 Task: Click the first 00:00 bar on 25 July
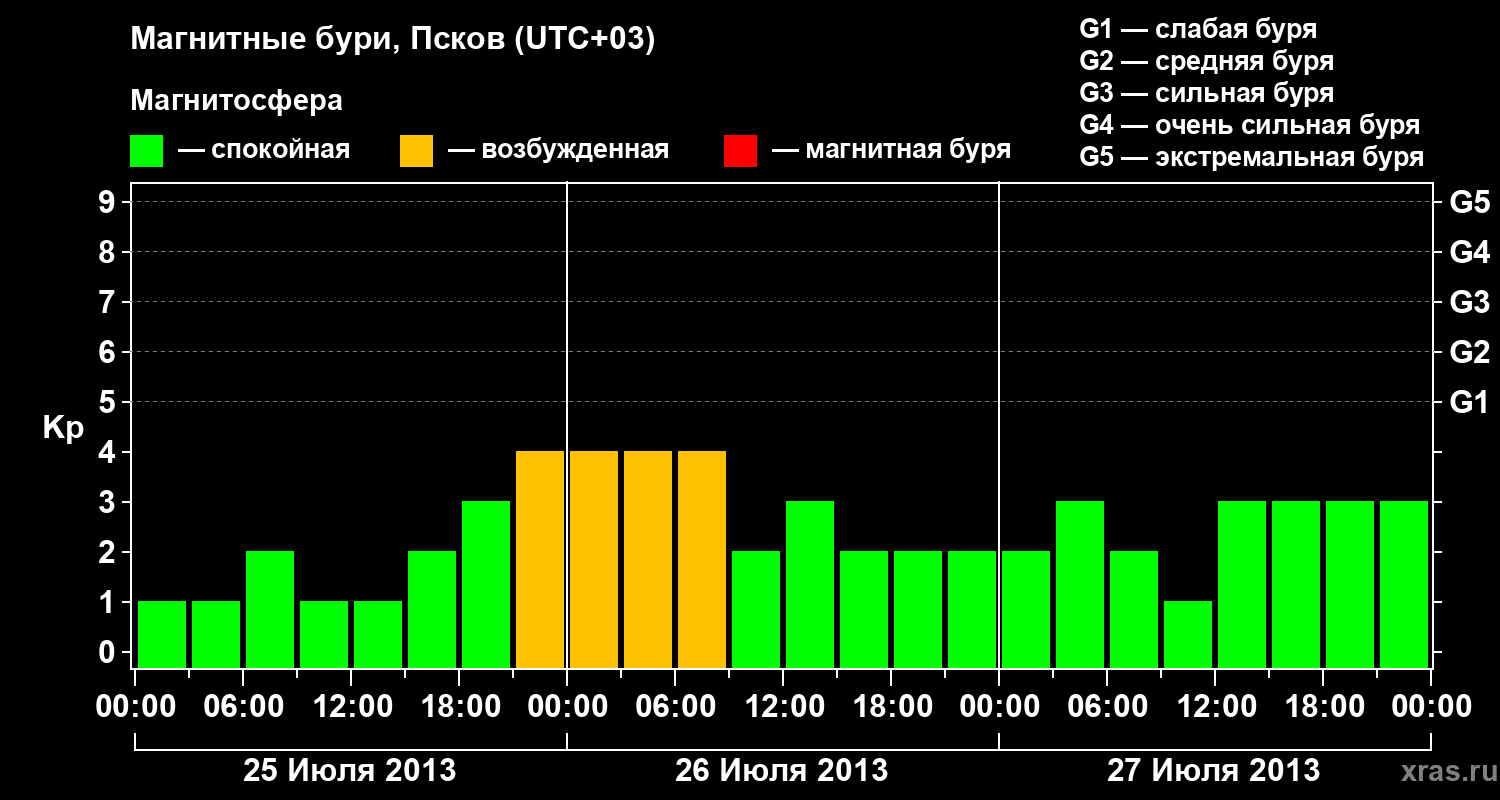(162, 634)
